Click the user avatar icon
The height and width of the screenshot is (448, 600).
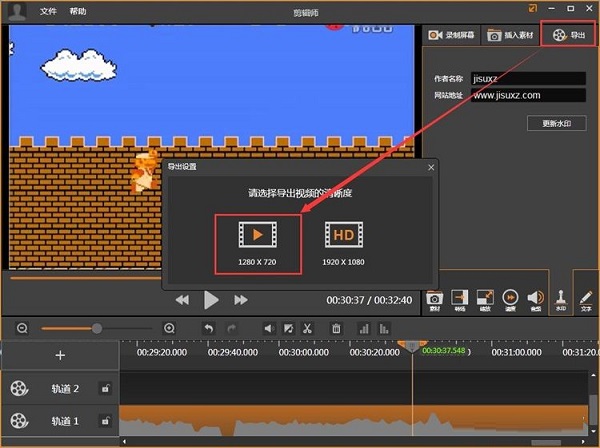click(x=17, y=11)
